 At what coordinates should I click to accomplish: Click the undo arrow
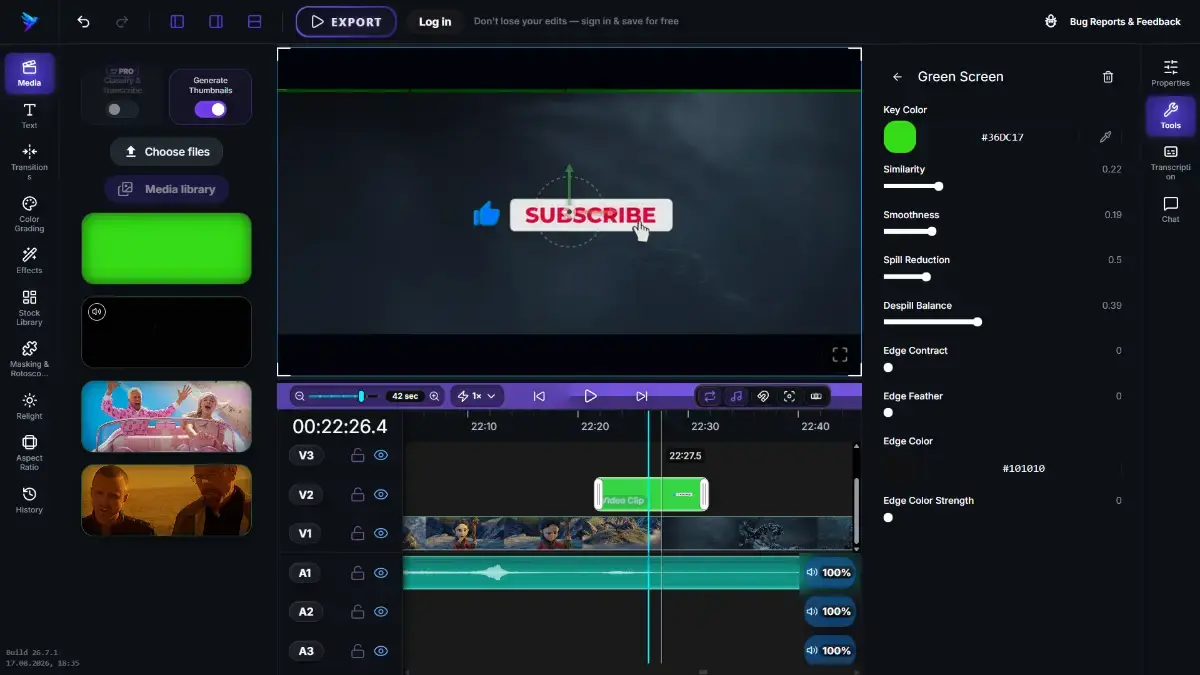(84, 22)
